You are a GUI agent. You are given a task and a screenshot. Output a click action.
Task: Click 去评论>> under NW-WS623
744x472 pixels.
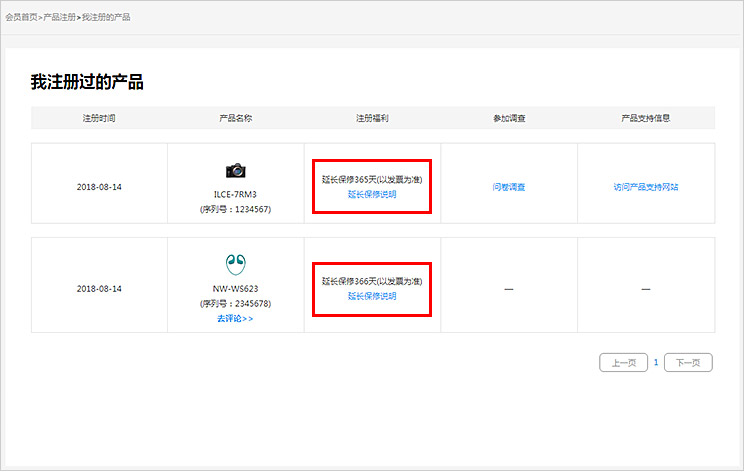point(235,318)
